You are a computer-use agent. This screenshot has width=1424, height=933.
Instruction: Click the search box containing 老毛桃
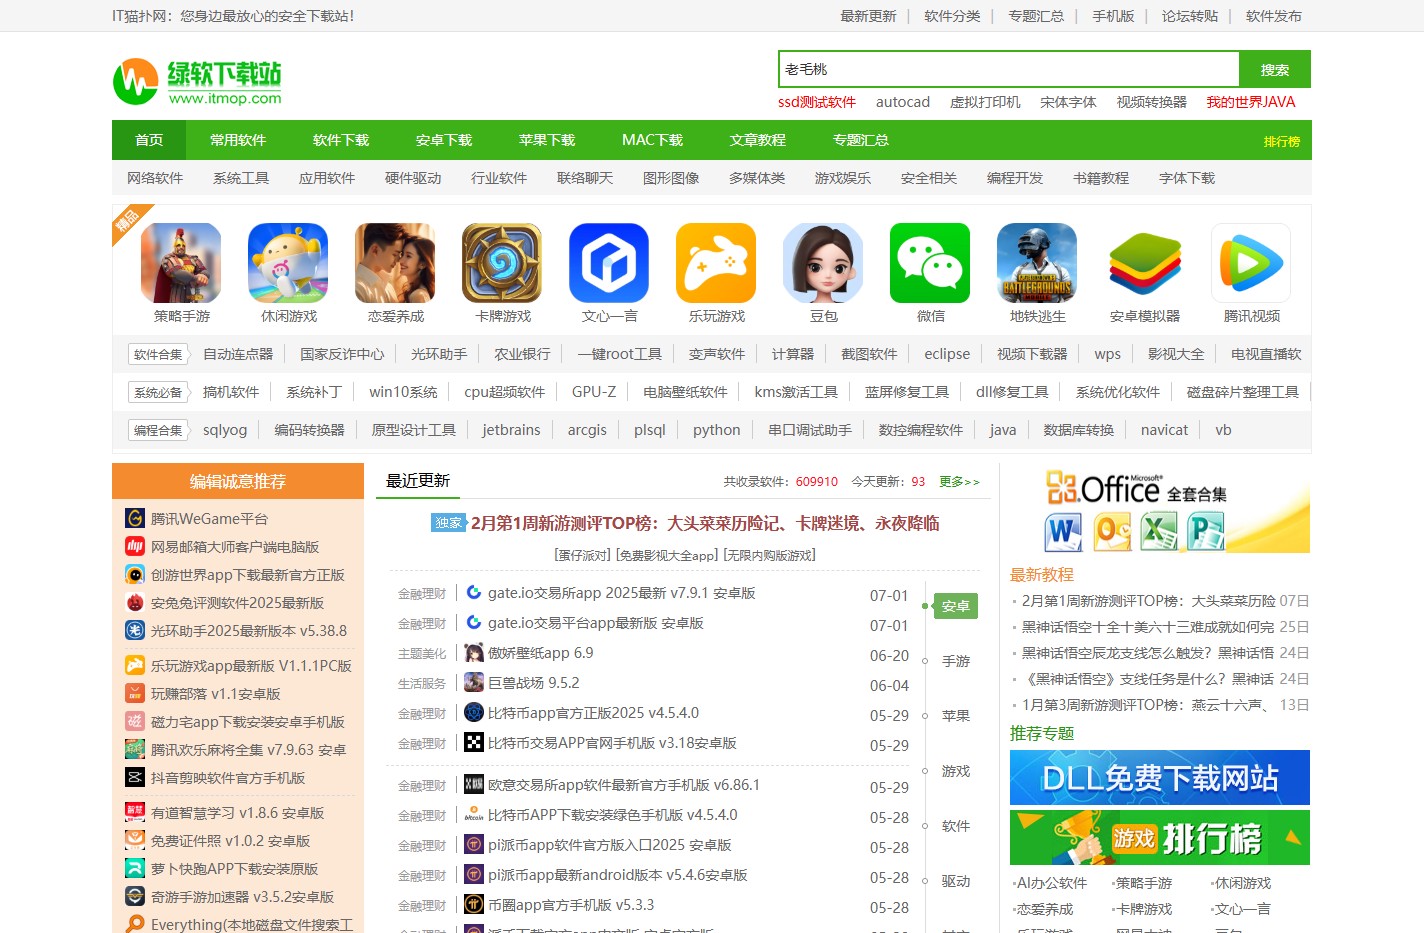click(x=1009, y=69)
